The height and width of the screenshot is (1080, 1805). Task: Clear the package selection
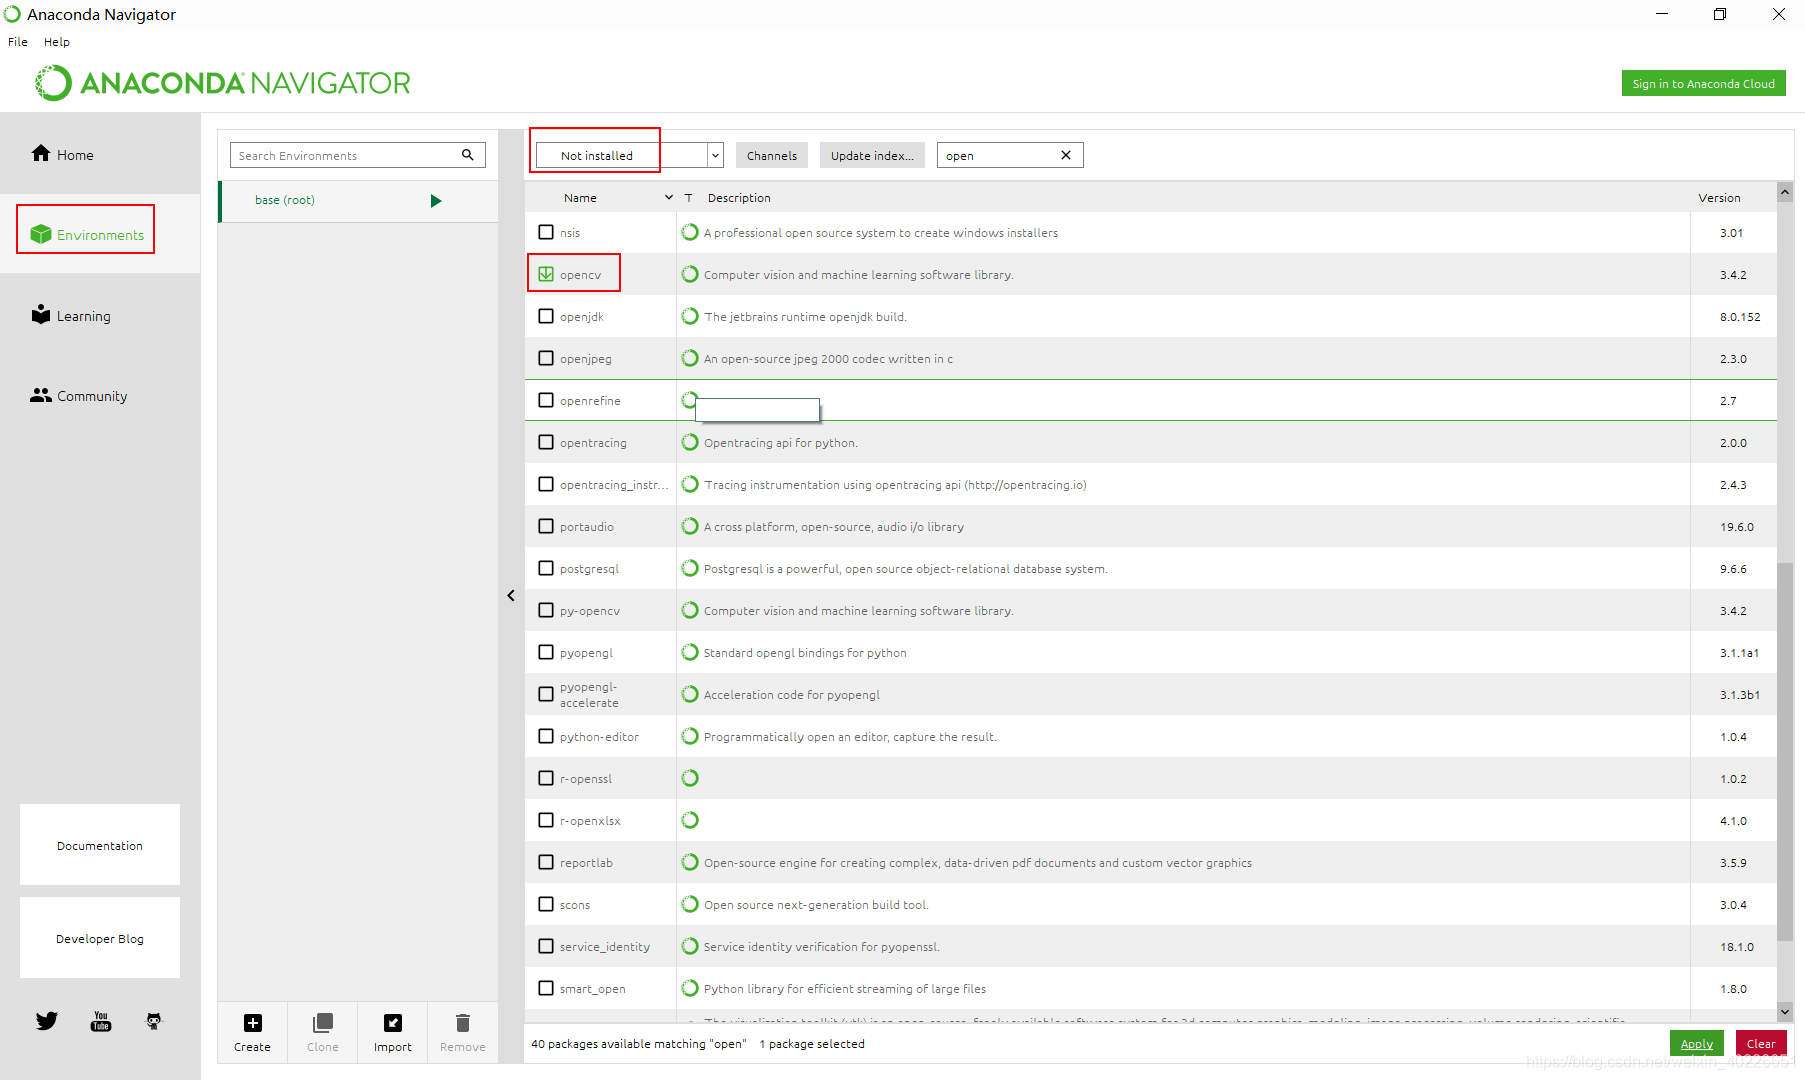point(1761,1043)
